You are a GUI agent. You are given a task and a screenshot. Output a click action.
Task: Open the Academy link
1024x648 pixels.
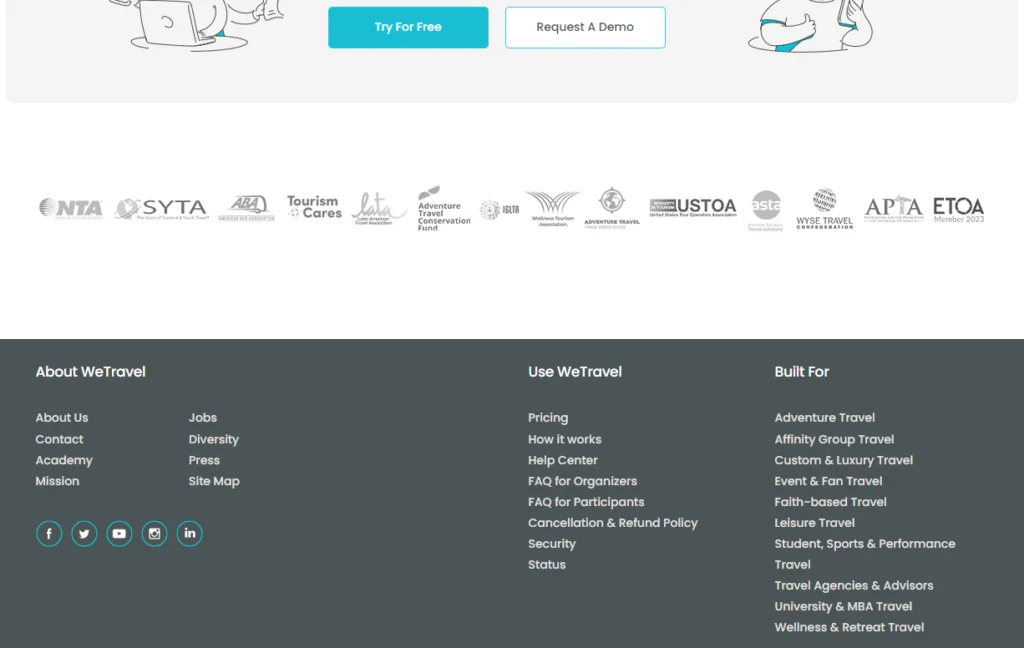click(x=64, y=461)
